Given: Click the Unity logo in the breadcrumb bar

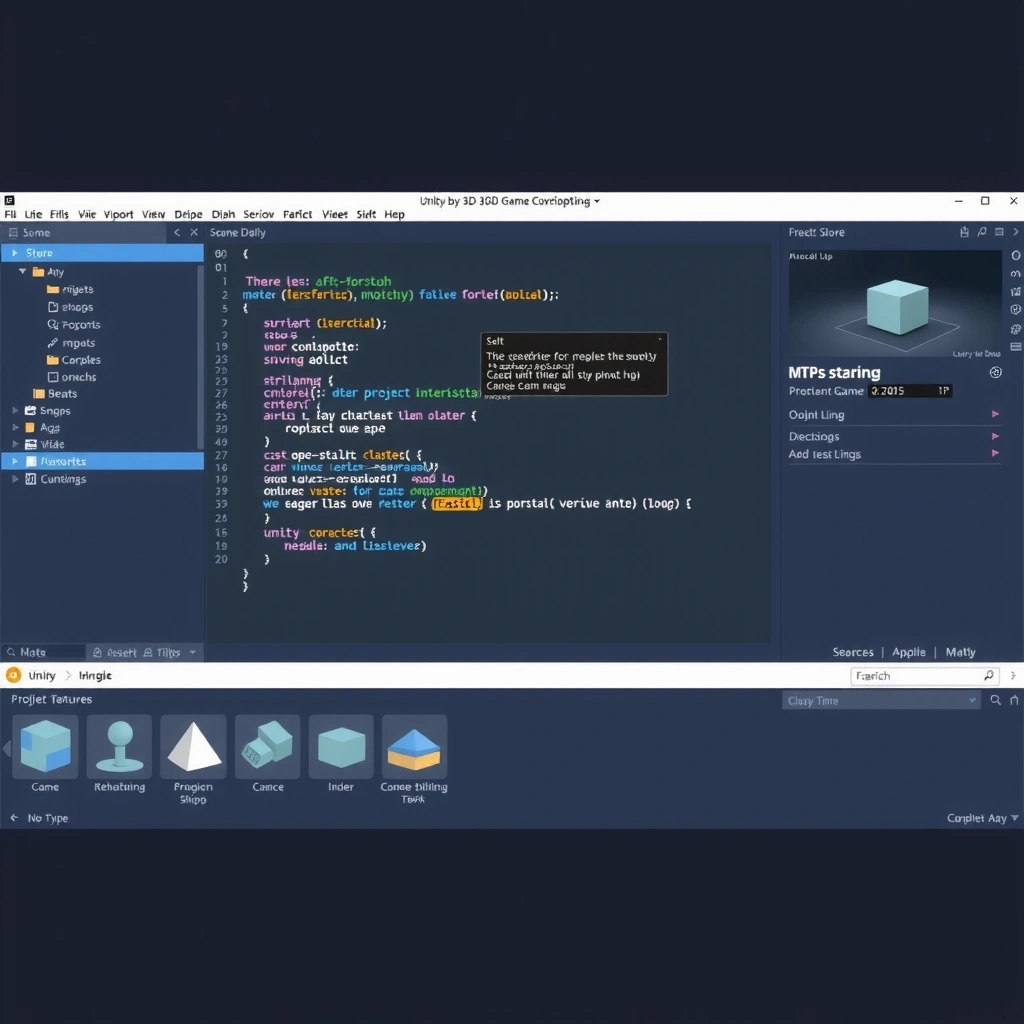Looking at the screenshot, I should pos(14,675).
